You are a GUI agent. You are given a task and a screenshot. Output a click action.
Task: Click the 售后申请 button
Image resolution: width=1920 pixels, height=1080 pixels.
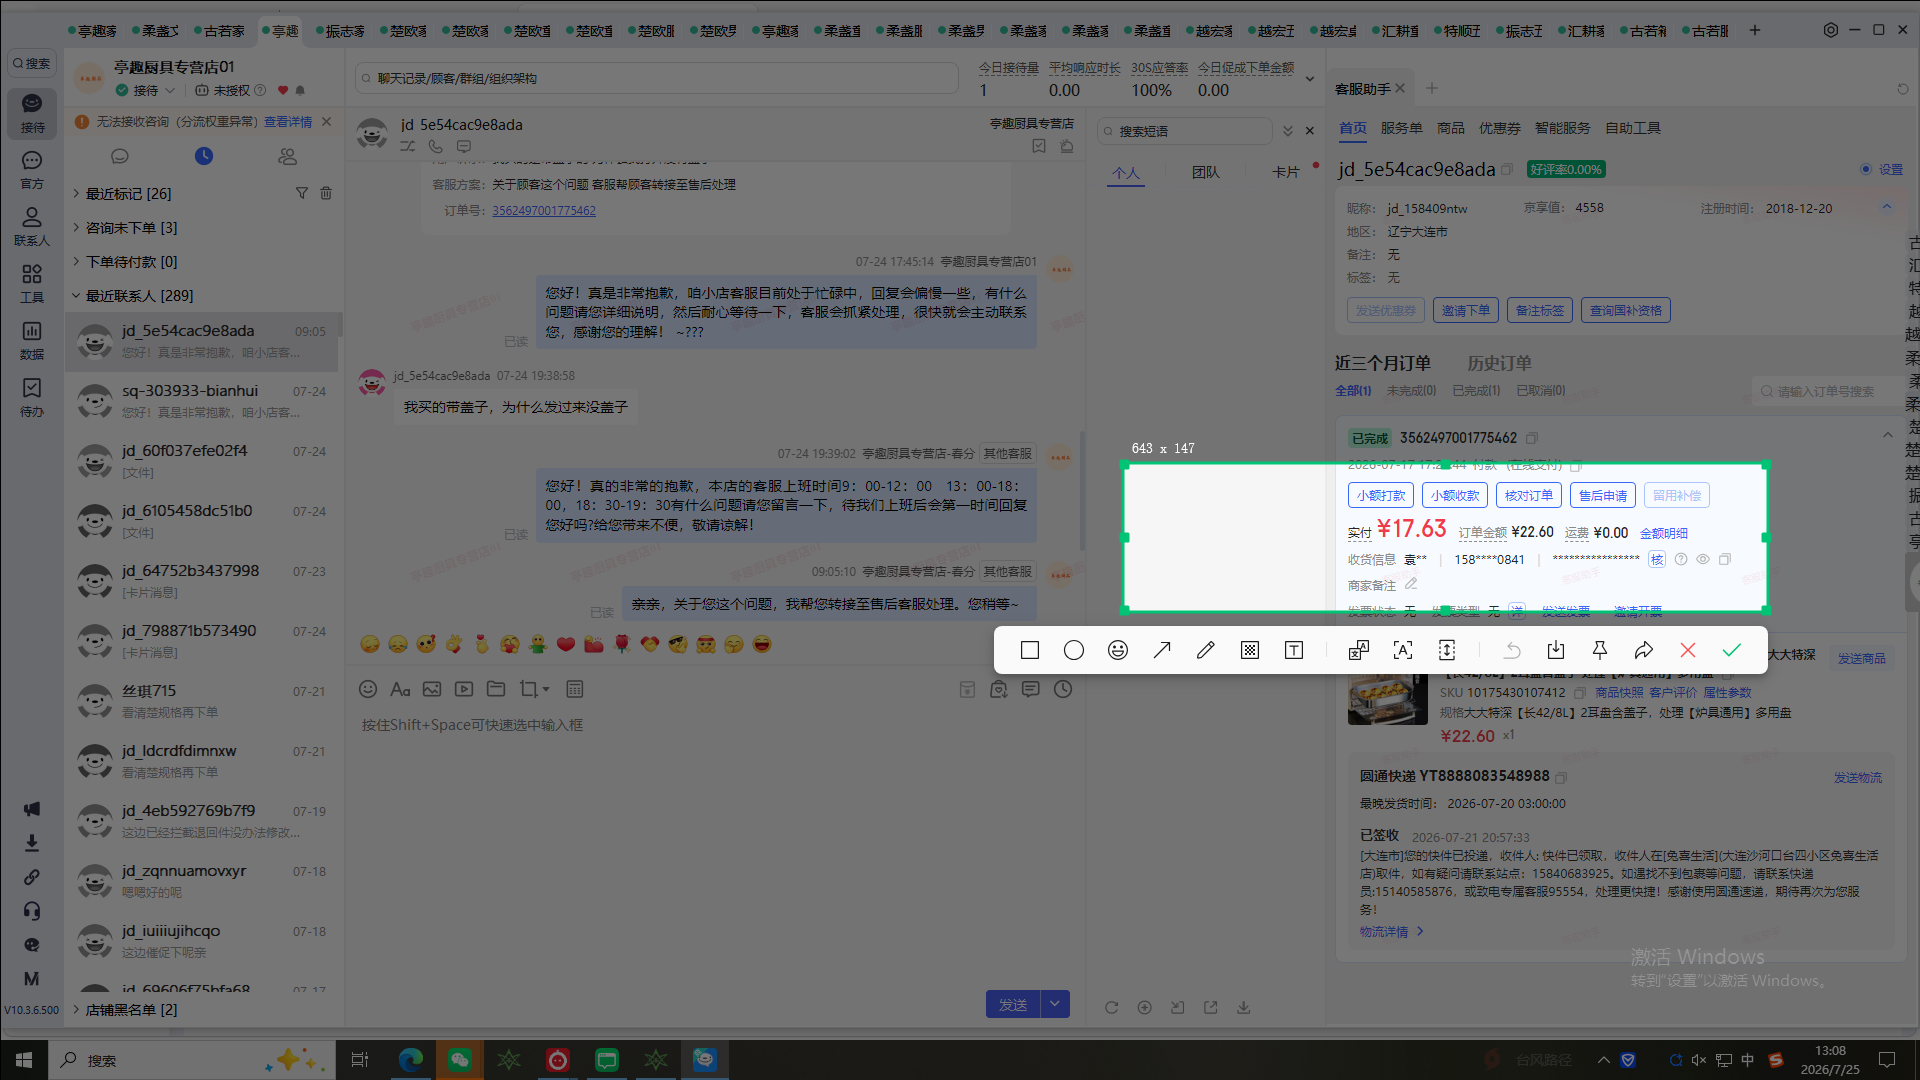click(x=1603, y=495)
